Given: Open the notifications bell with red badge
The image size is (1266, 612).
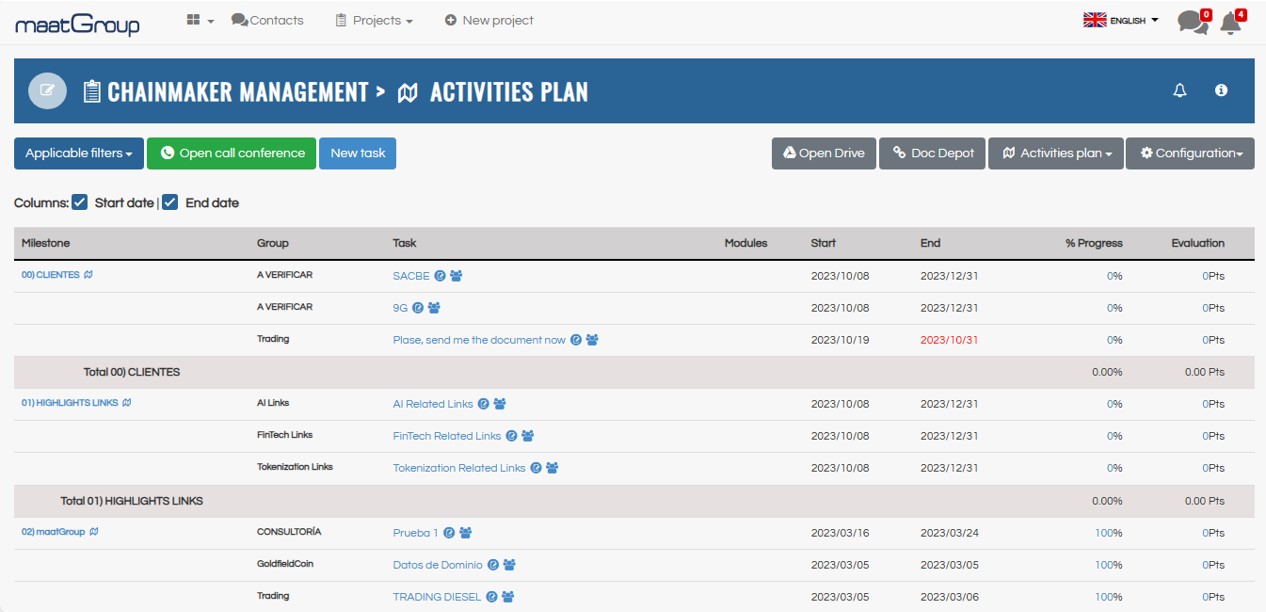Looking at the screenshot, I should [1231, 23].
